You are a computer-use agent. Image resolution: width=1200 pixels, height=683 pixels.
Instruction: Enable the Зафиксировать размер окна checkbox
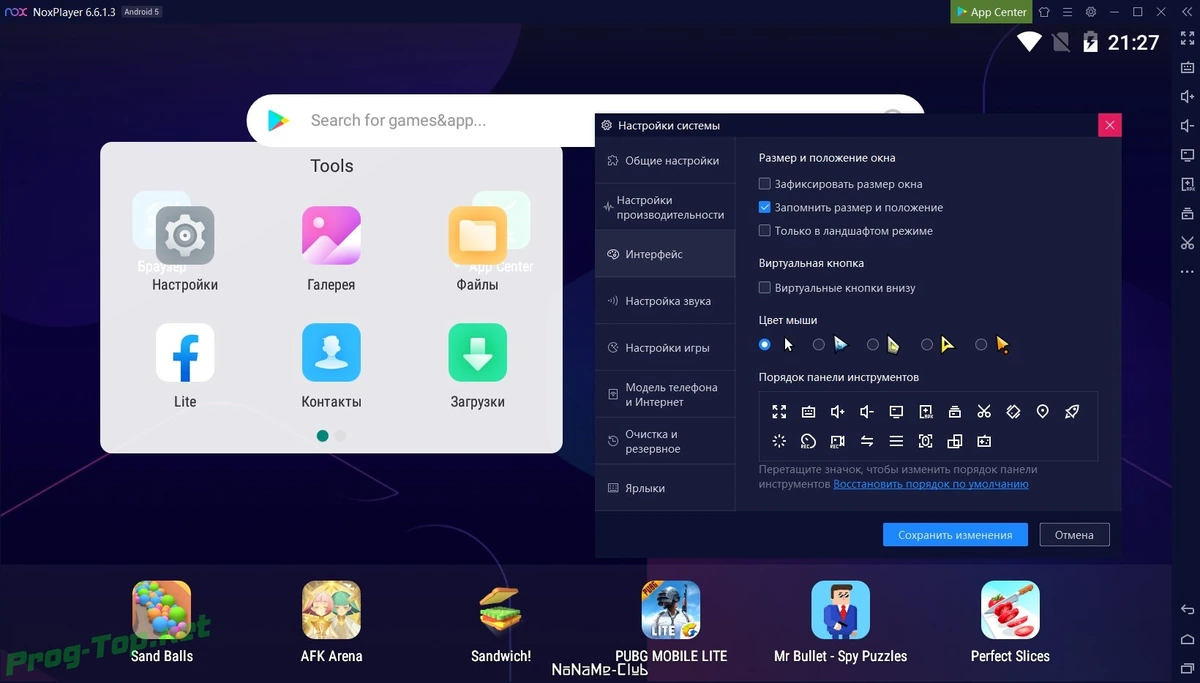tap(765, 184)
